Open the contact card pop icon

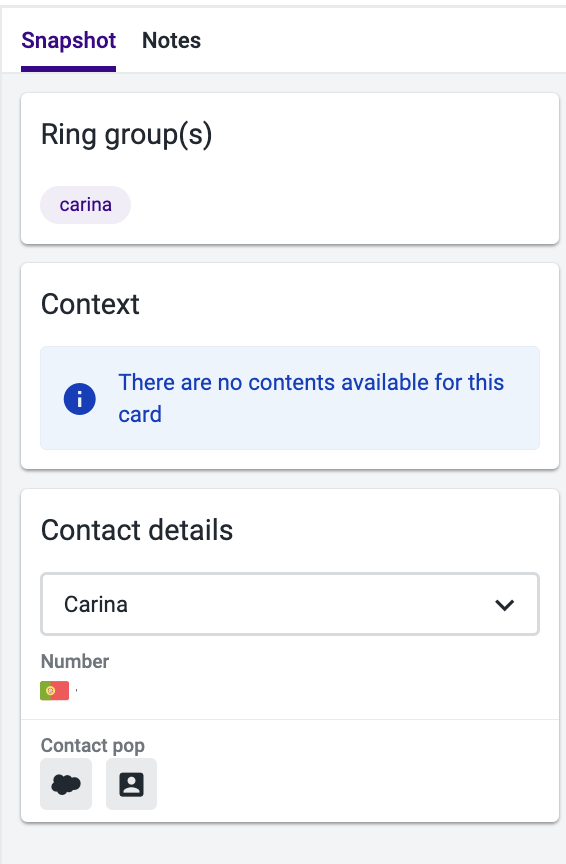coord(131,784)
